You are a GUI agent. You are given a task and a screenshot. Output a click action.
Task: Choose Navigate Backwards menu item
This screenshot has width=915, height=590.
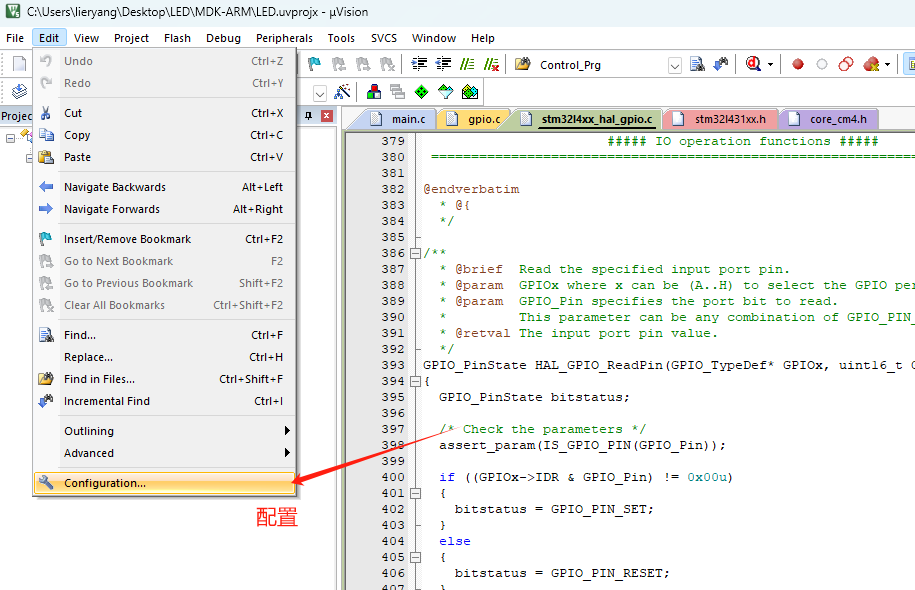[165, 187]
